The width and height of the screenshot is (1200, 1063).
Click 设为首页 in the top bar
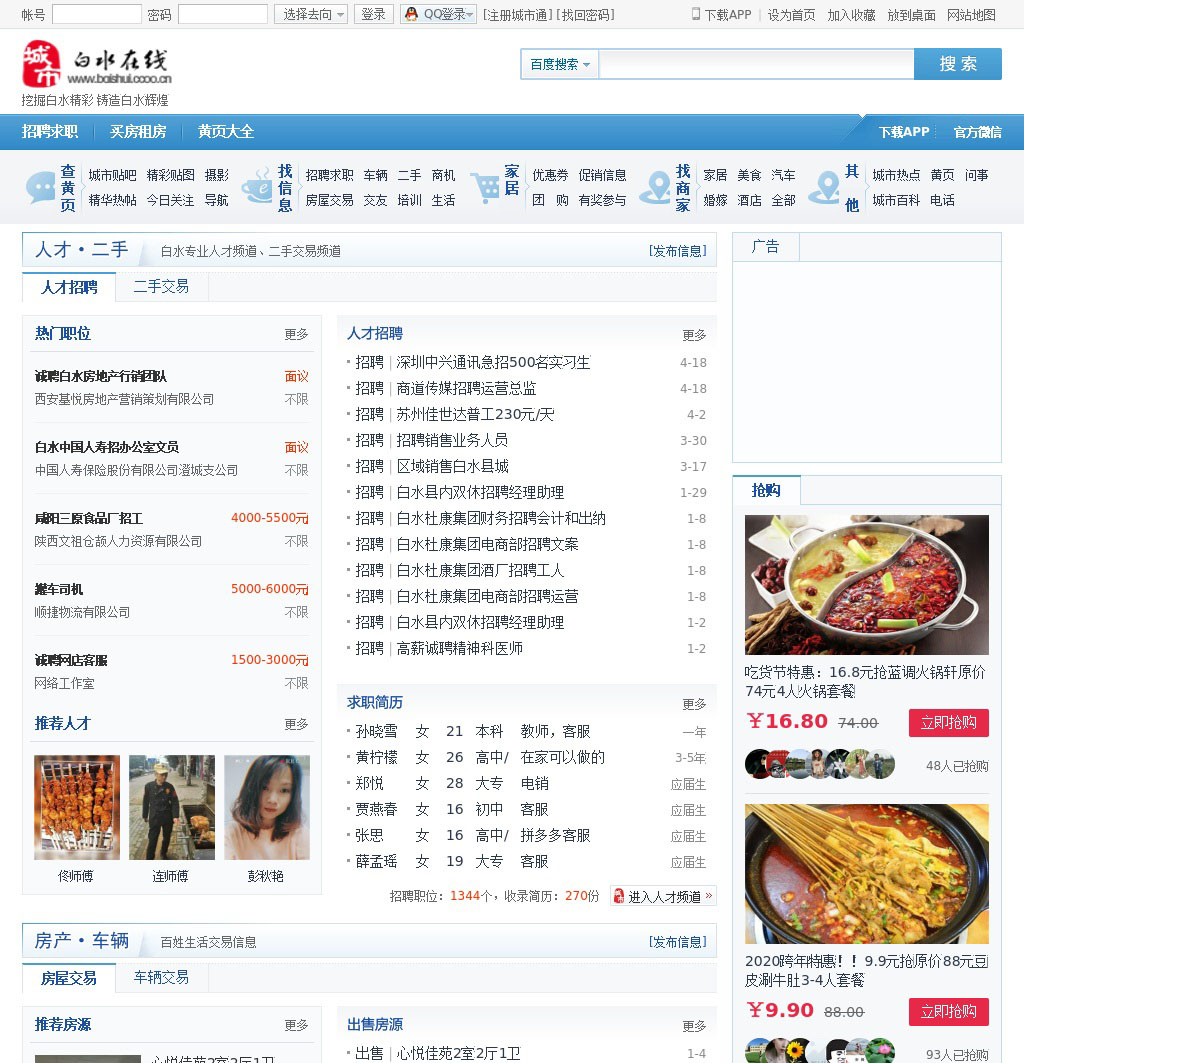pyautogui.click(x=791, y=15)
